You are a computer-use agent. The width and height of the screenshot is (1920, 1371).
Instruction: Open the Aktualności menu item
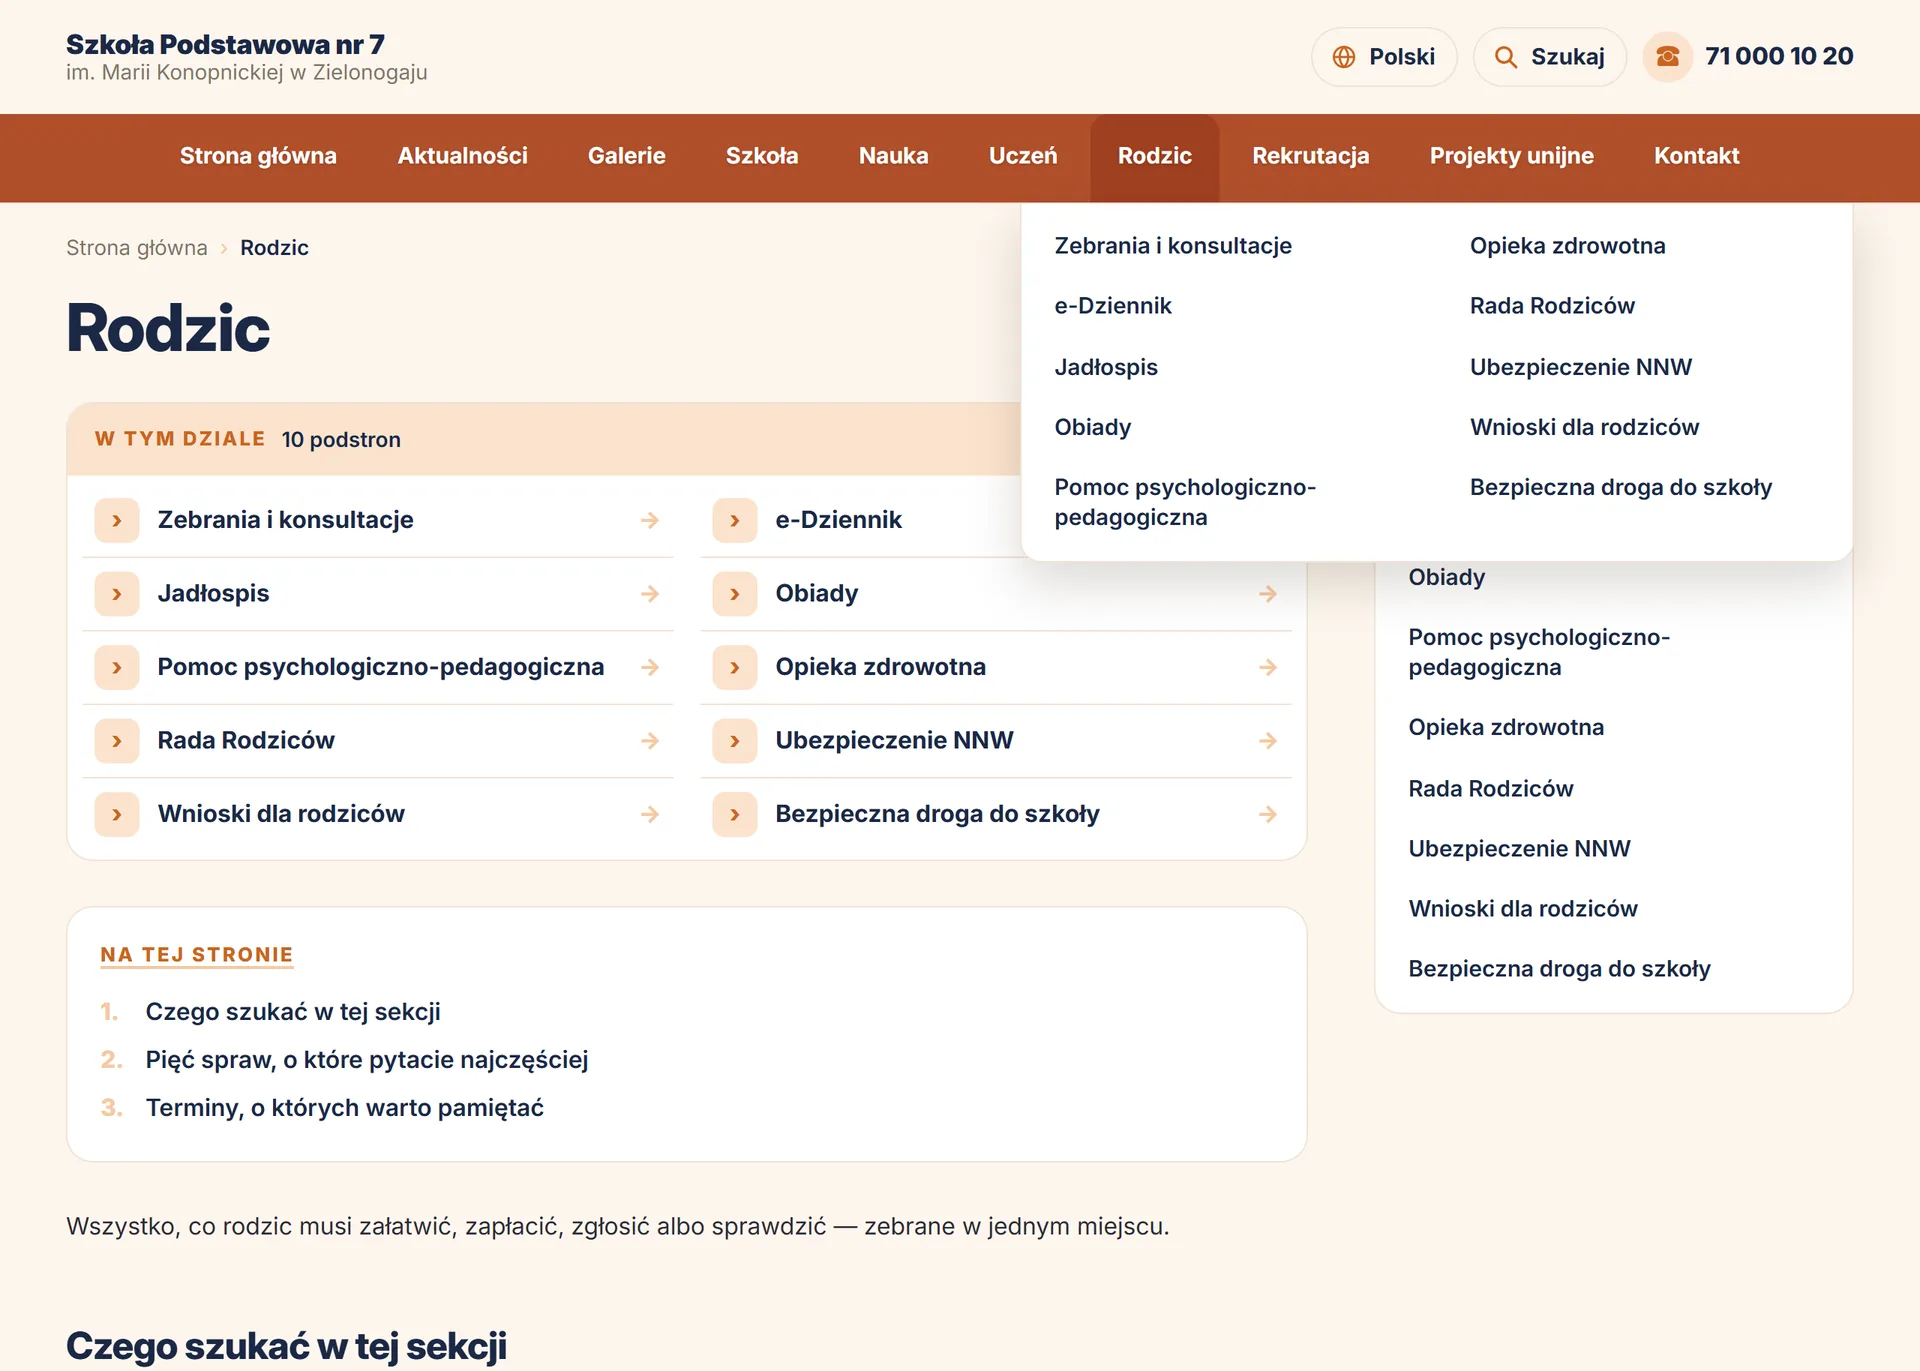[x=462, y=156]
